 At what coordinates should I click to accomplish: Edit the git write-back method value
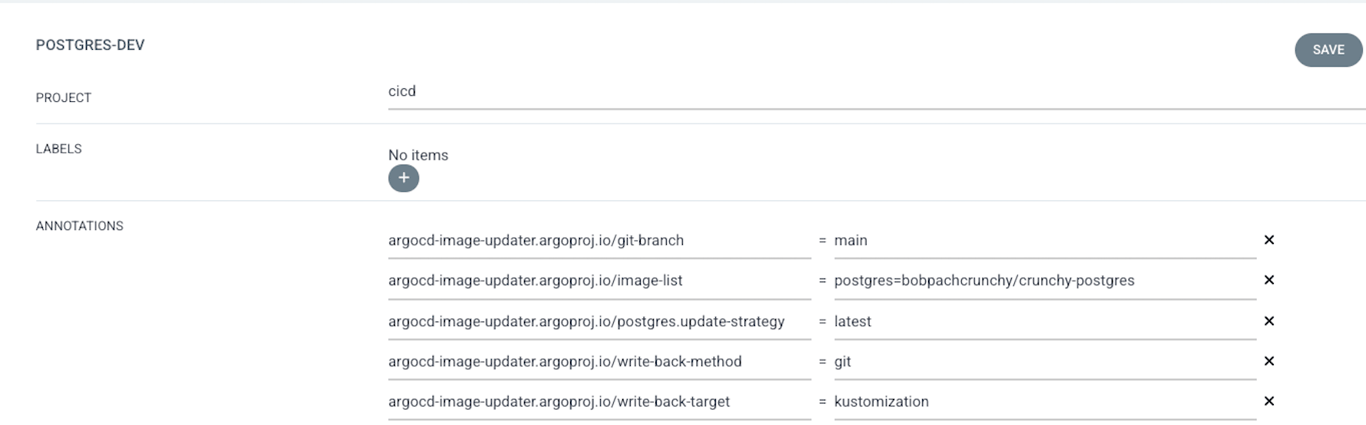1044,361
